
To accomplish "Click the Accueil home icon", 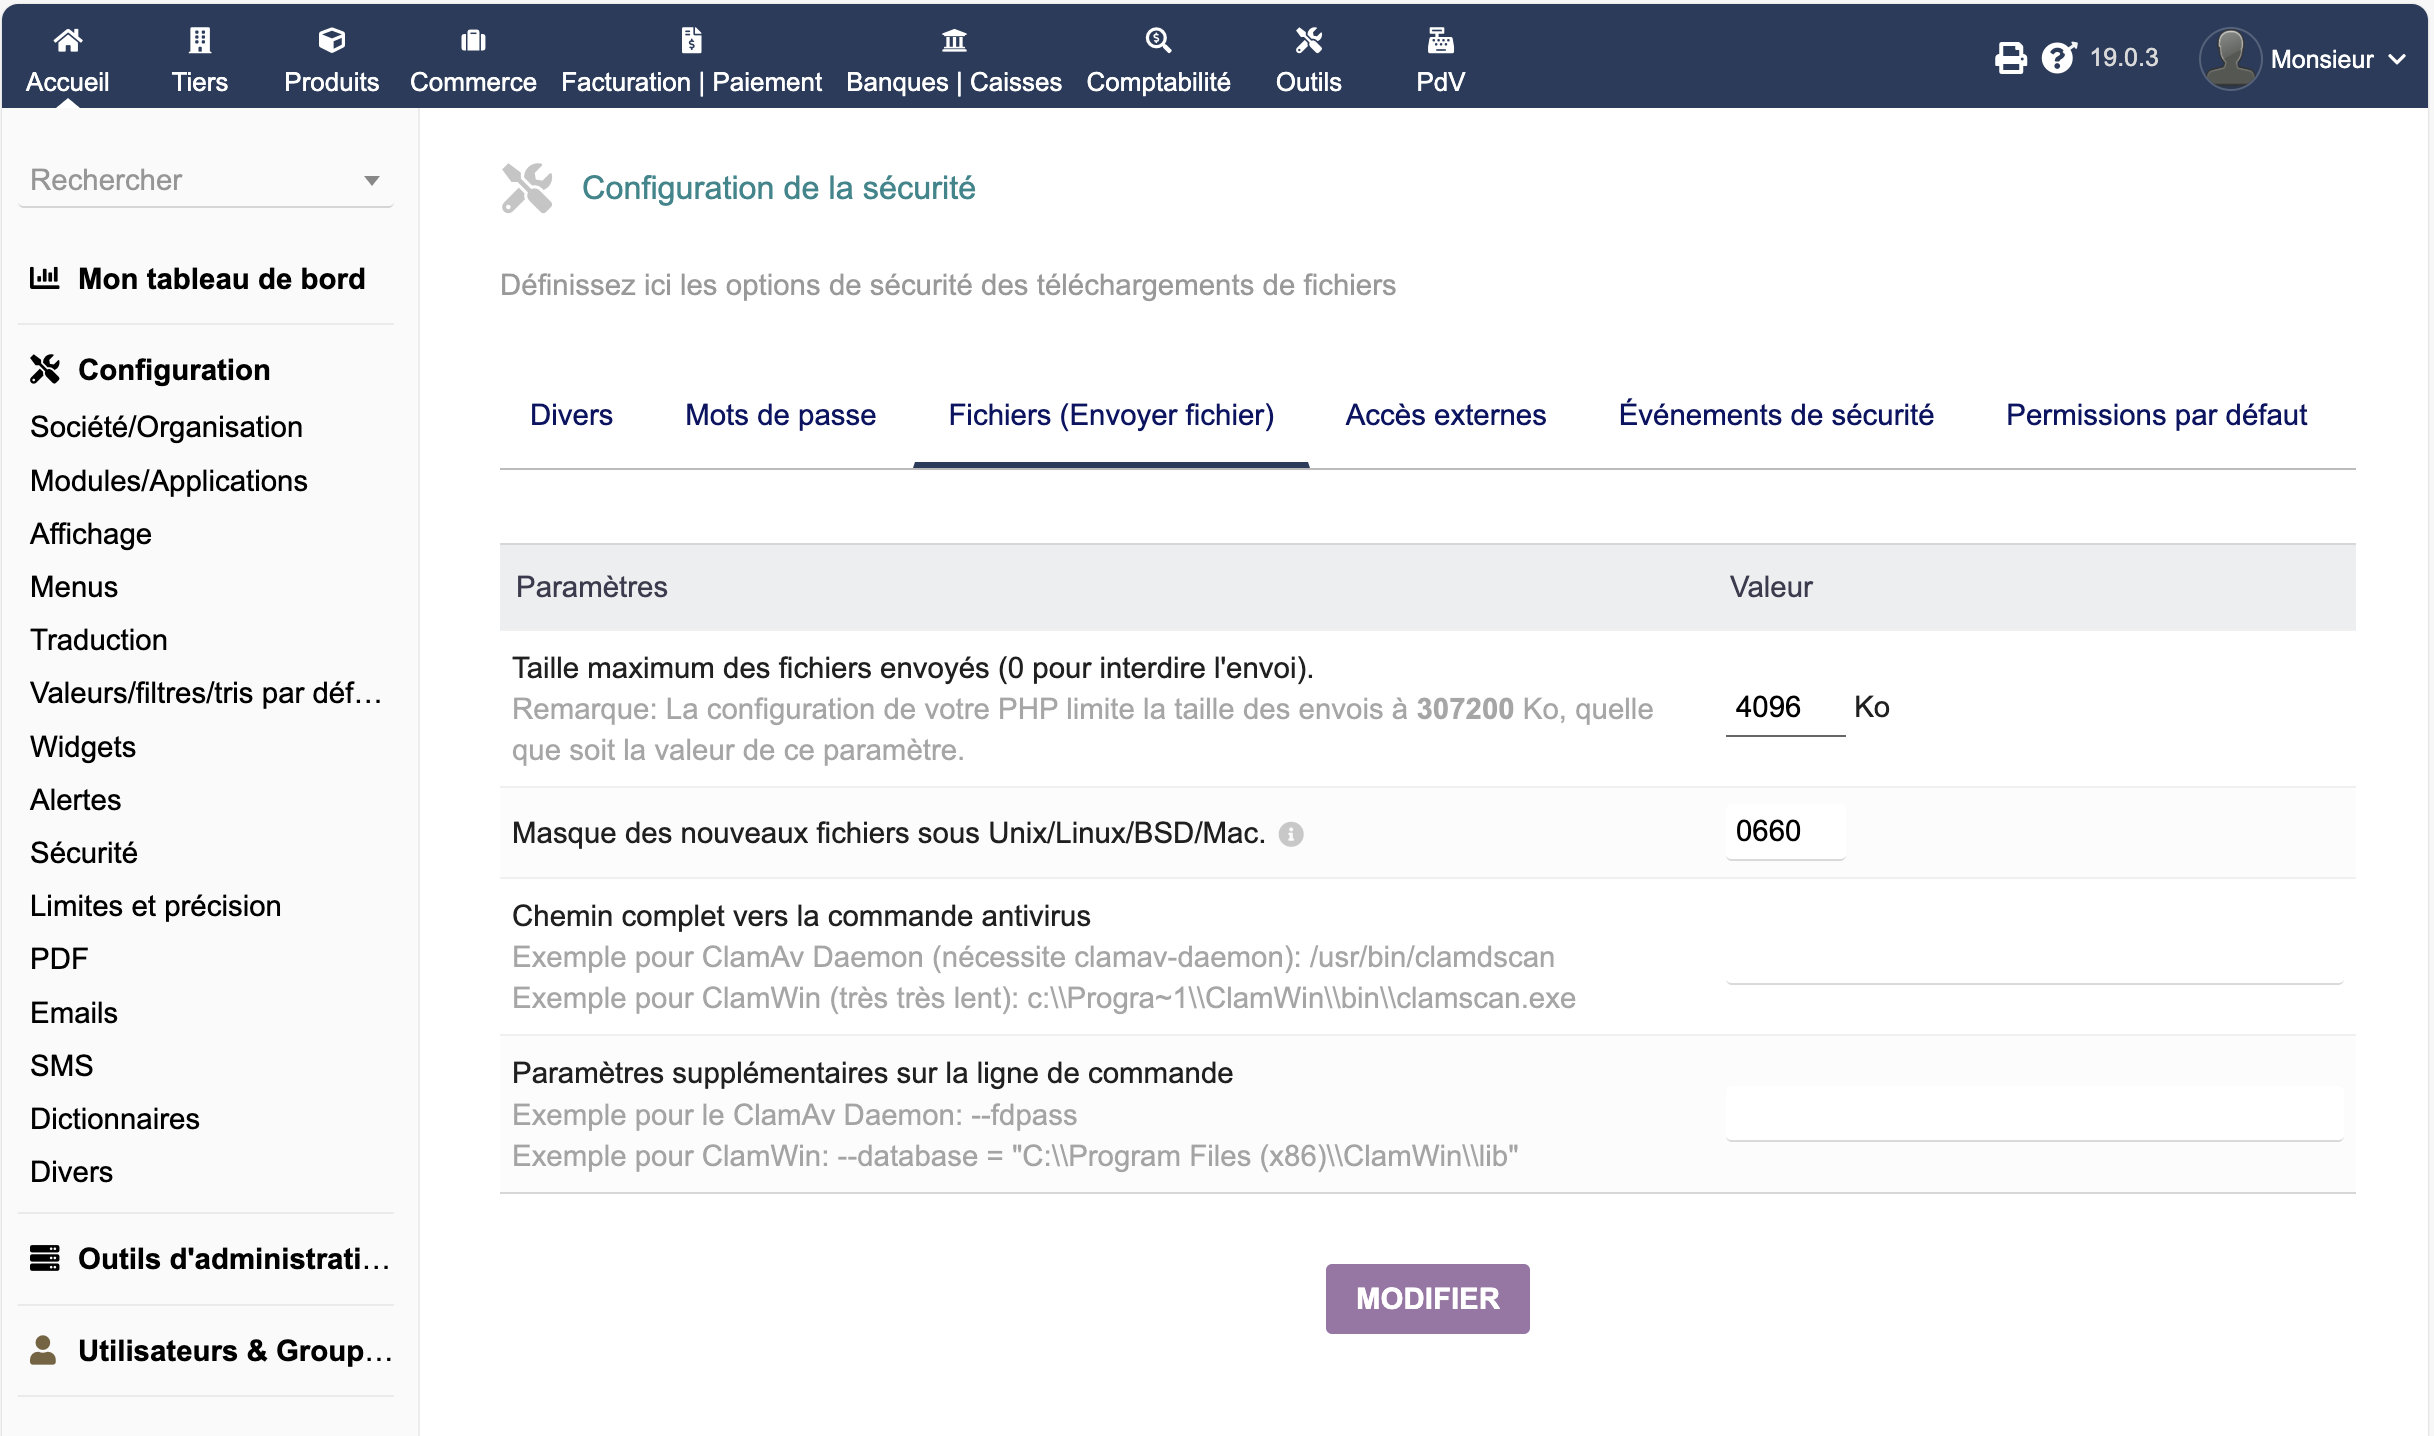I will pyautogui.click(x=67, y=40).
